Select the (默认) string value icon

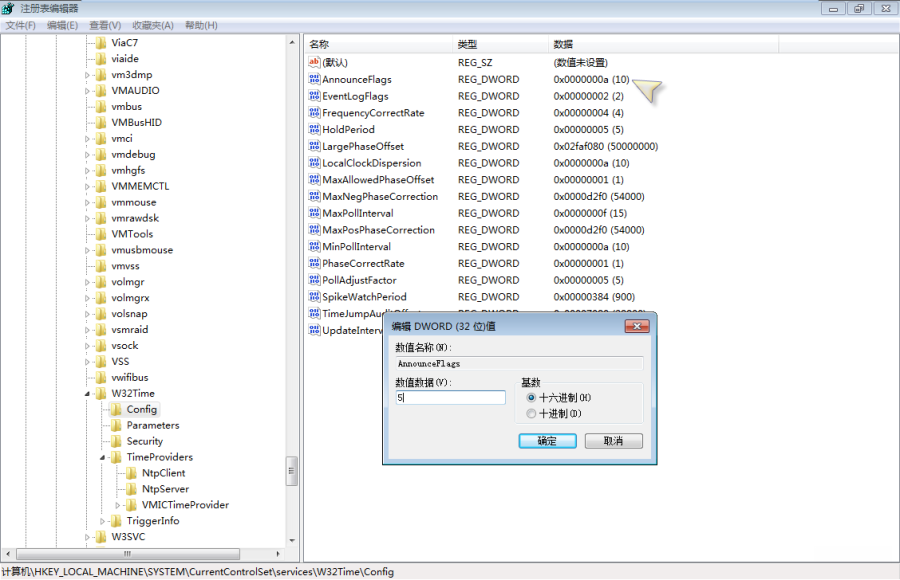click(314, 62)
